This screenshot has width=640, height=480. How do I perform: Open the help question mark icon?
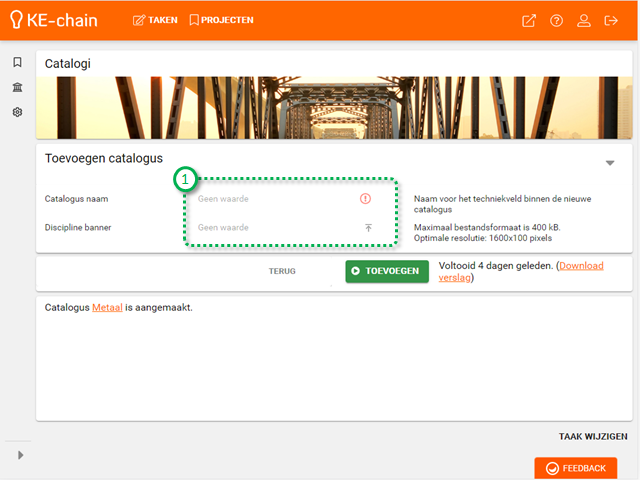click(x=556, y=20)
